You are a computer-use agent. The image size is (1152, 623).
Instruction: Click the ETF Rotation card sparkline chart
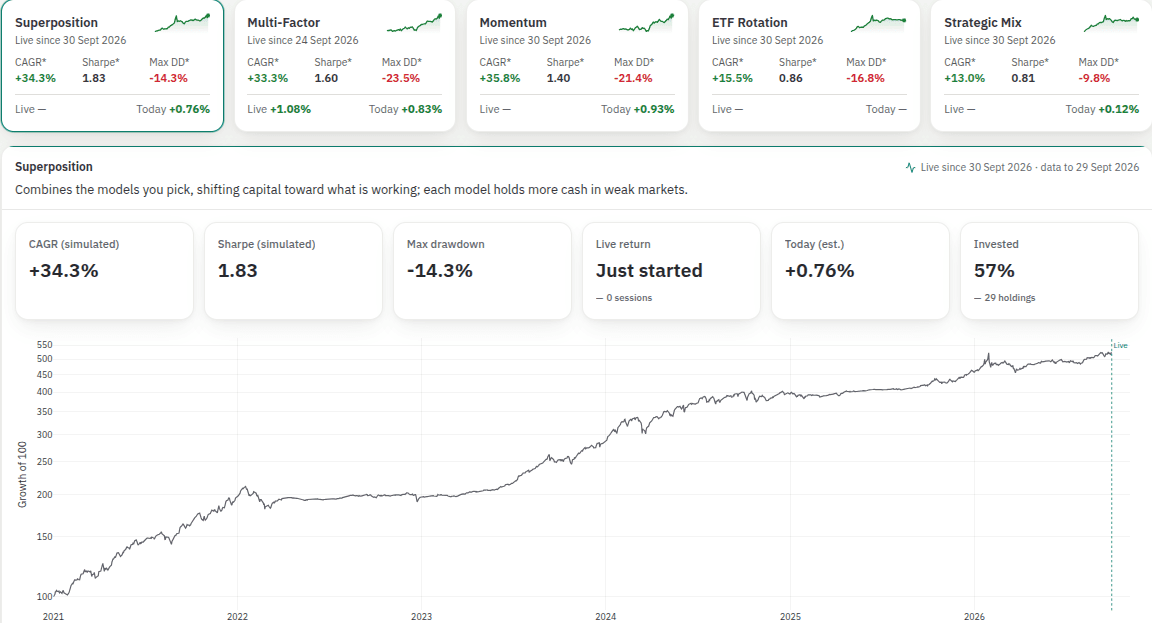[879, 24]
